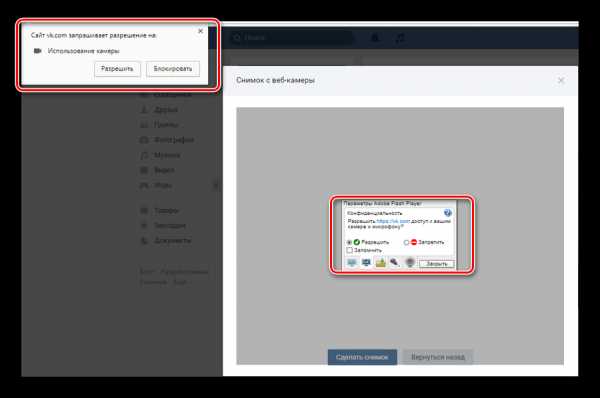Open the Flash local storage folder icon
The image size is (600, 398).
coord(381,263)
